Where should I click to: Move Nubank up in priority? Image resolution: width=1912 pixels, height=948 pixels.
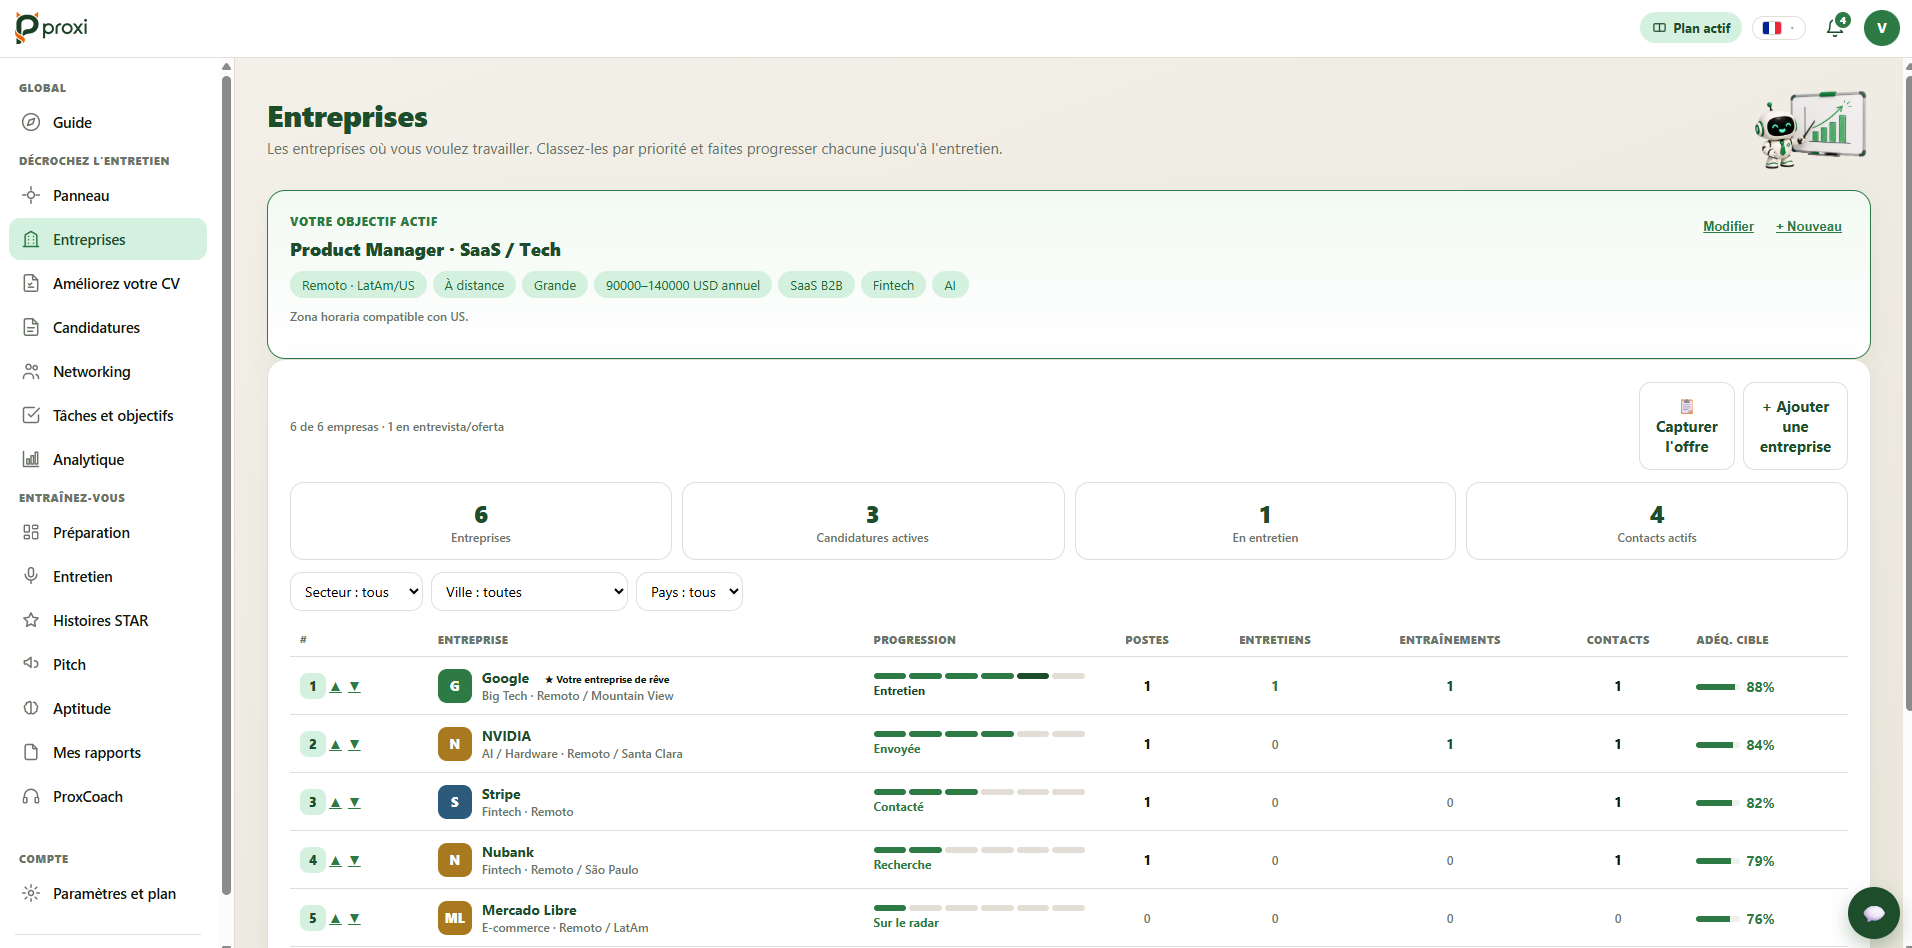coord(336,861)
